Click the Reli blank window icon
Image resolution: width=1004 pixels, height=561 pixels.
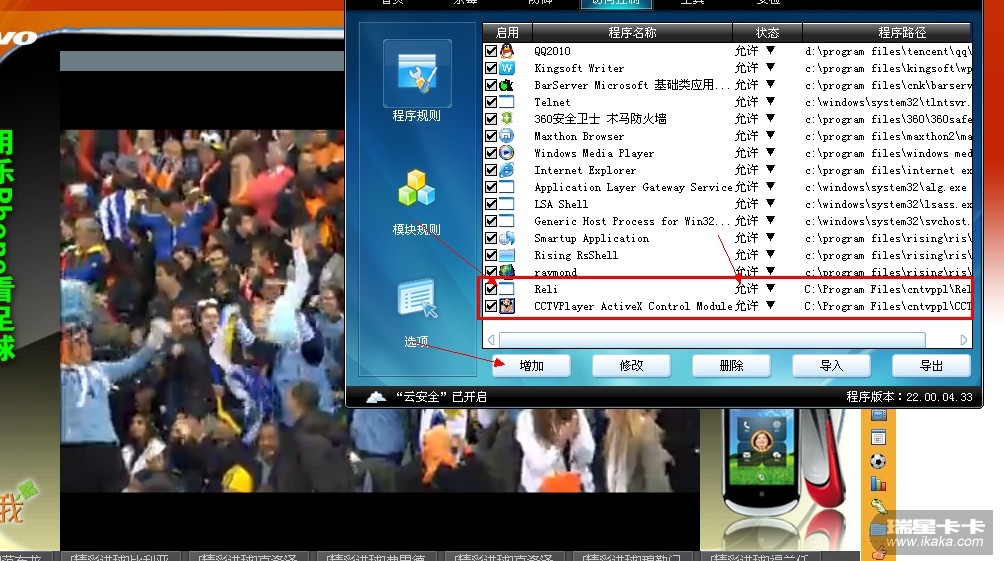(x=506, y=289)
